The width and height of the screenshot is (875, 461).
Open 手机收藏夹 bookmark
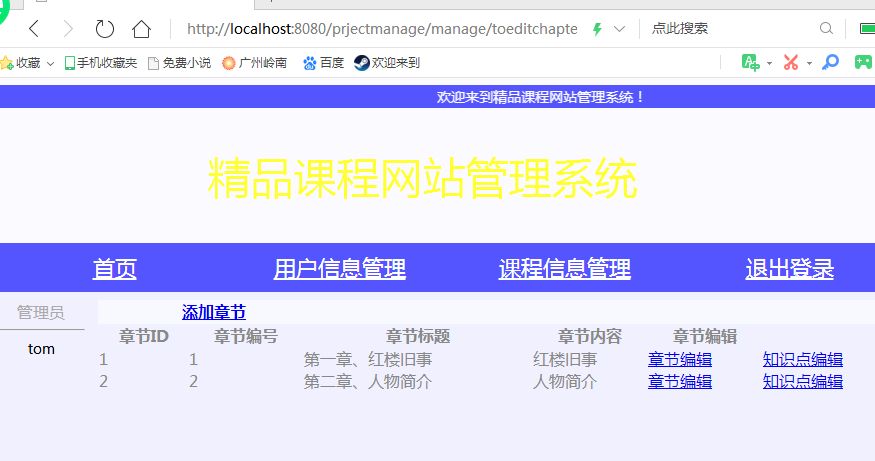[x=101, y=63]
